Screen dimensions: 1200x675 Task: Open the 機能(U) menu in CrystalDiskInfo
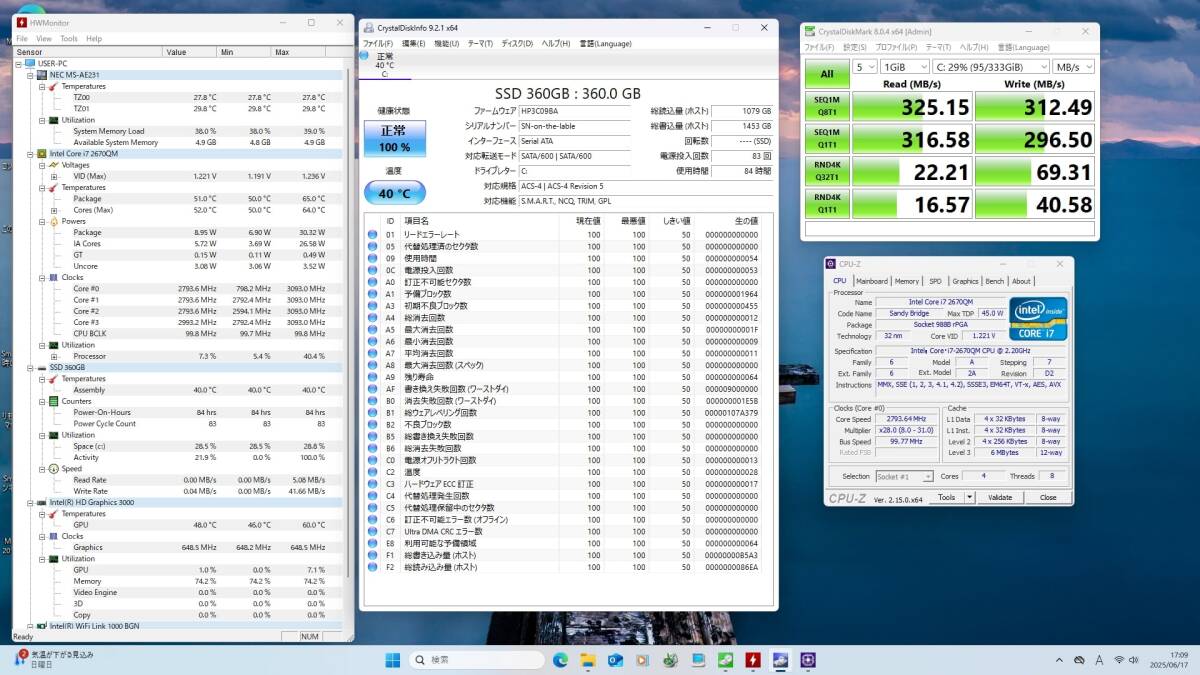pyautogui.click(x=447, y=44)
